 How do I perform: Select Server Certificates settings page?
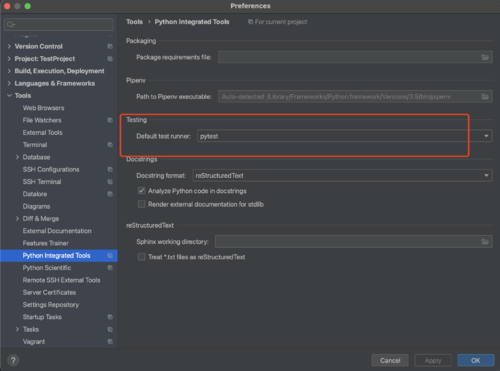pyautogui.click(x=49, y=292)
